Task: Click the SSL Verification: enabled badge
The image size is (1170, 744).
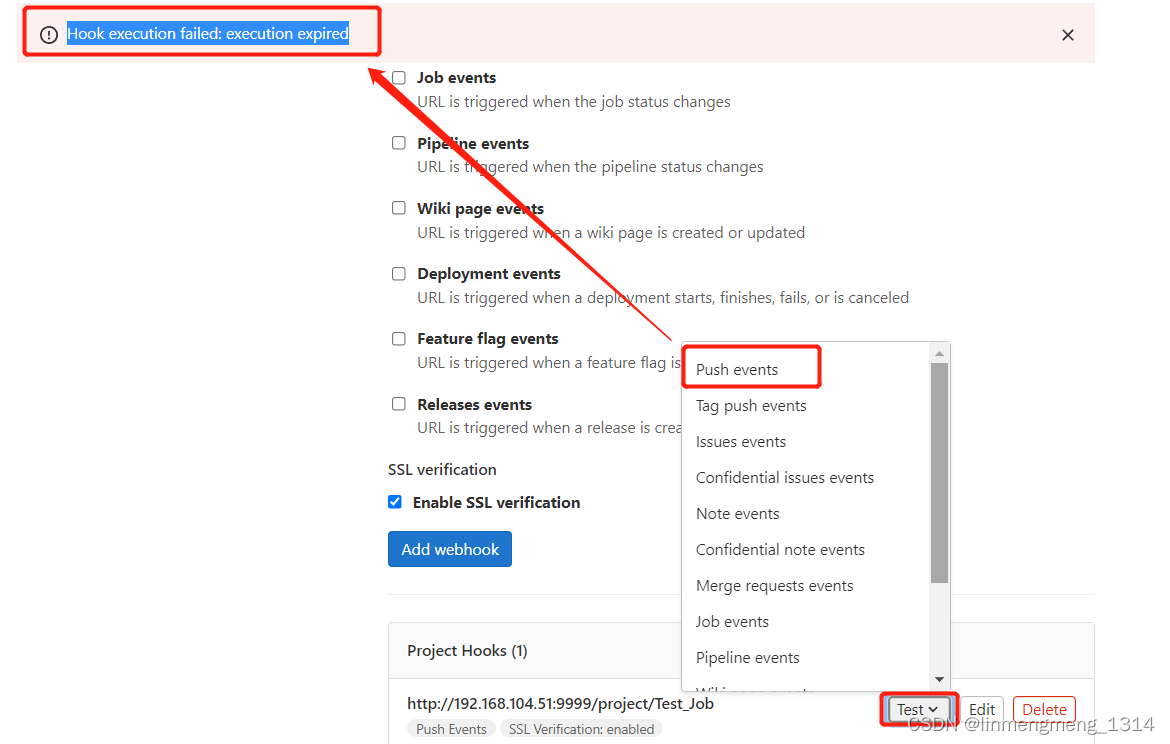Action: click(581, 729)
